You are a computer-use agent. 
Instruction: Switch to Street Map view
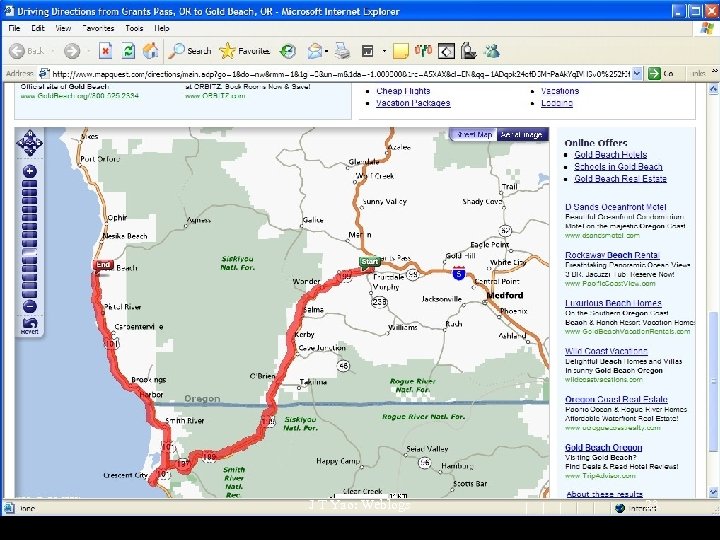point(474,135)
